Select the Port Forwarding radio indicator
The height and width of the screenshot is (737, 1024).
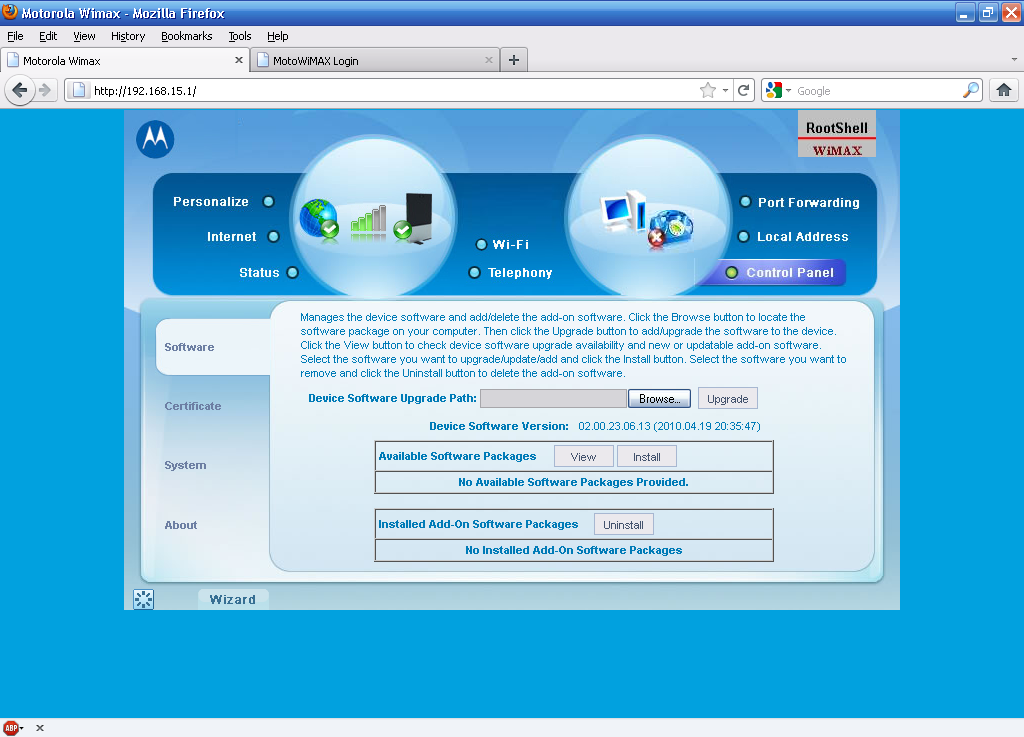pos(745,202)
